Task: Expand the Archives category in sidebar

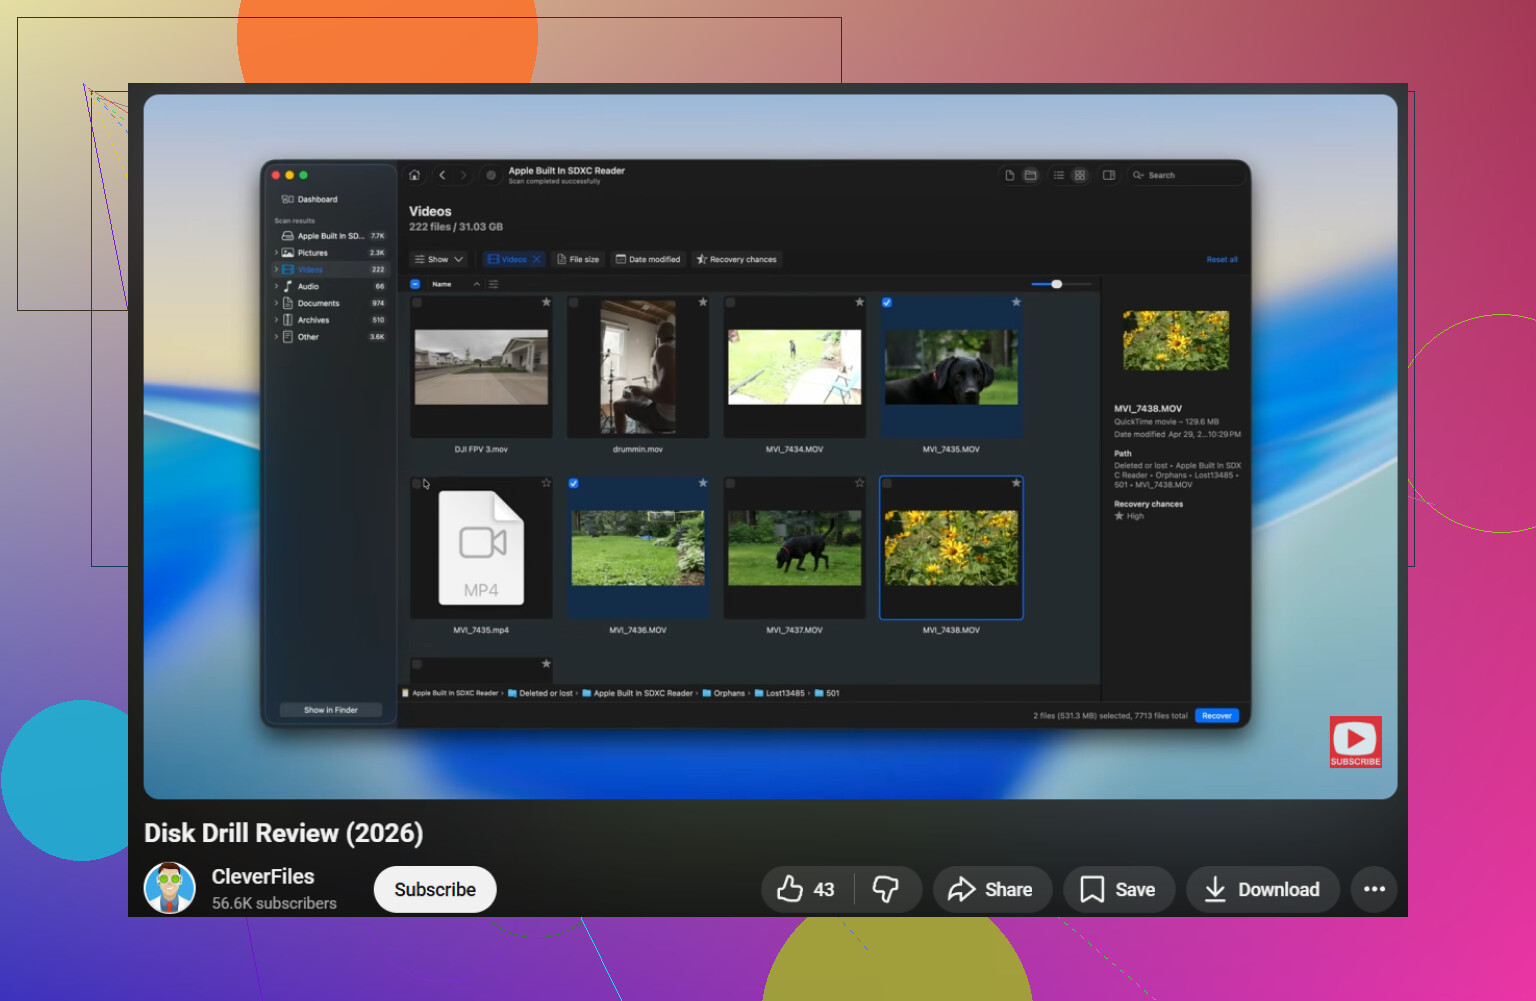Action: coord(276,320)
